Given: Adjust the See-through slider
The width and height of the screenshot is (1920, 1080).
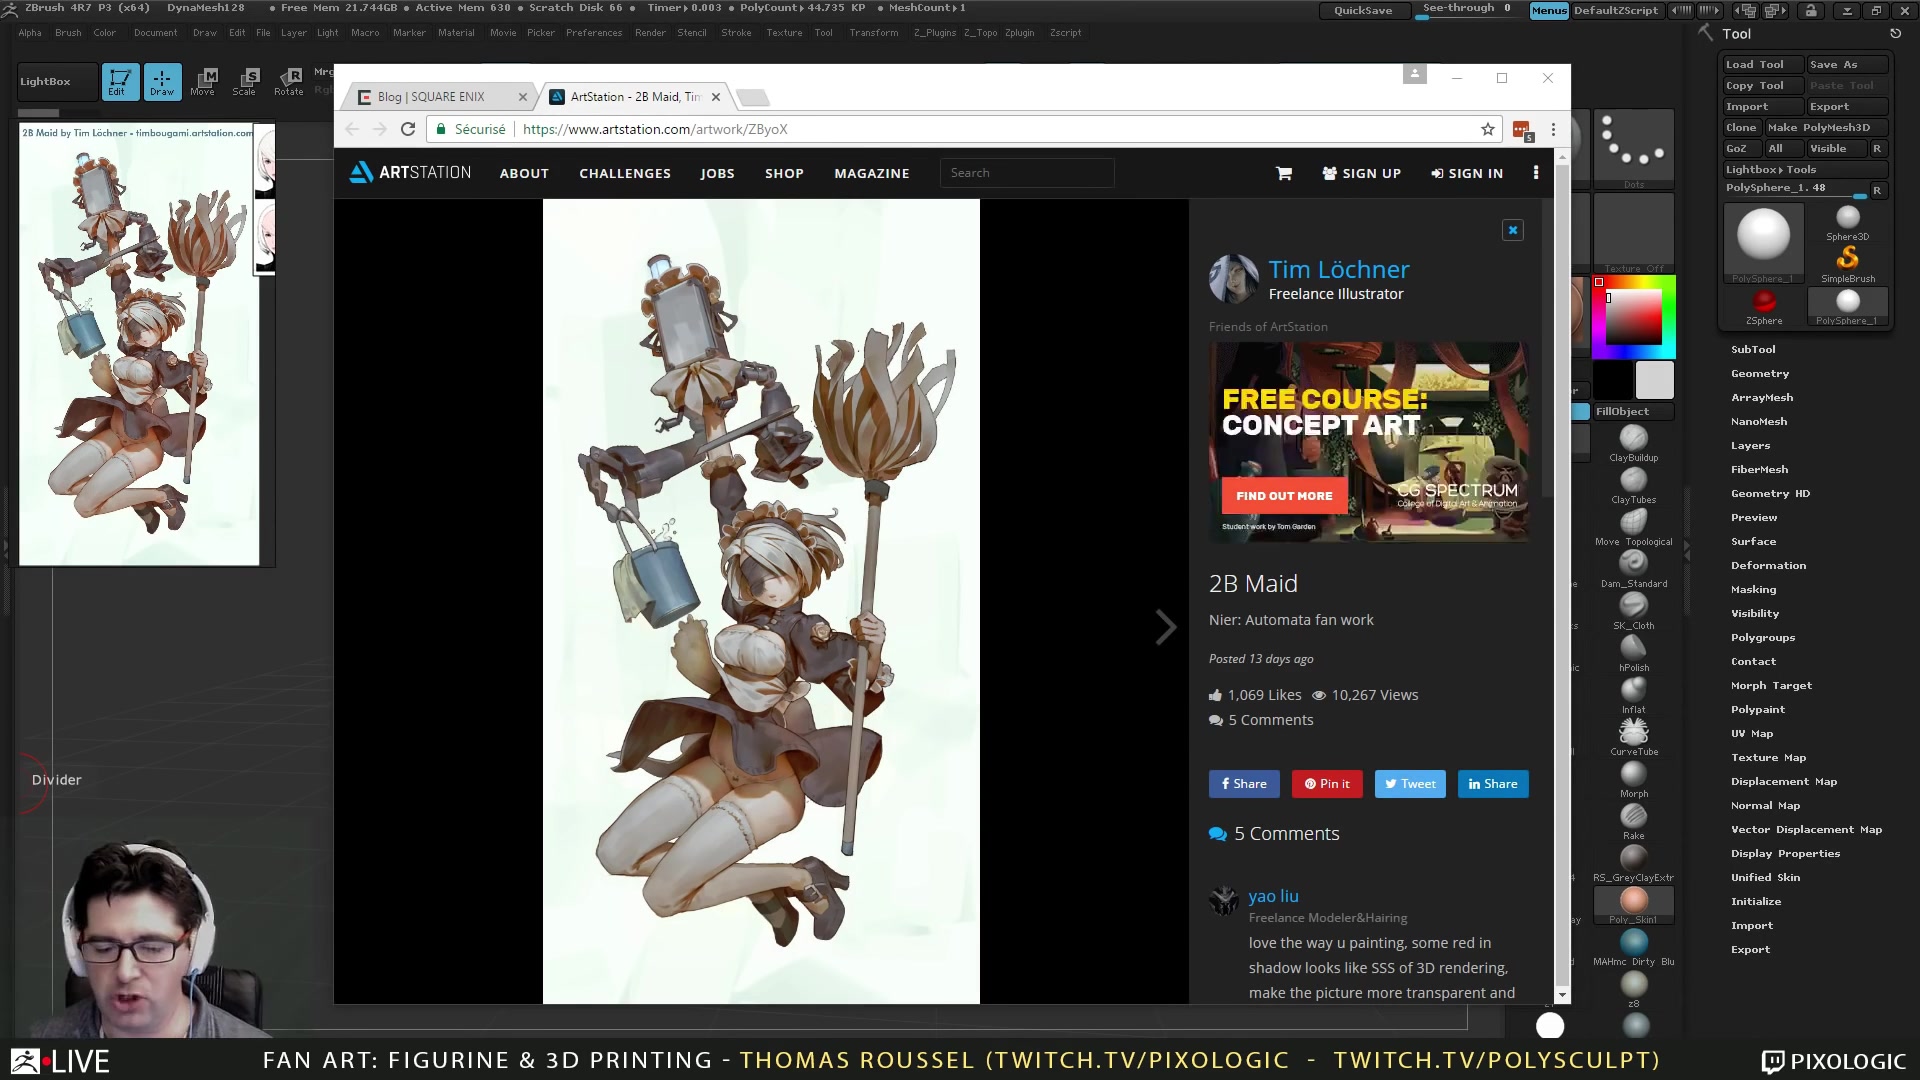Looking at the screenshot, I should (x=1466, y=10).
